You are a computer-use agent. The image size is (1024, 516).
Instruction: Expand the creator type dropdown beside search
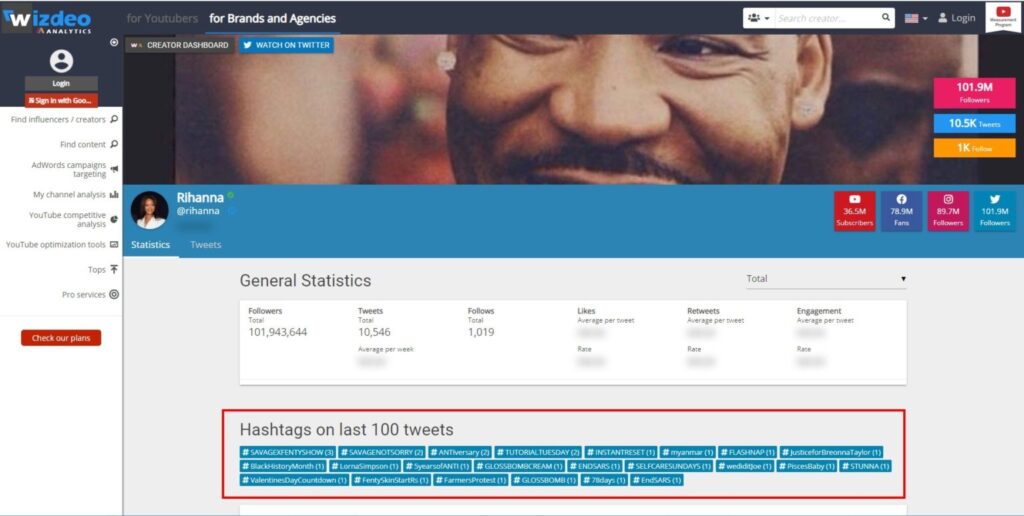(x=757, y=18)
